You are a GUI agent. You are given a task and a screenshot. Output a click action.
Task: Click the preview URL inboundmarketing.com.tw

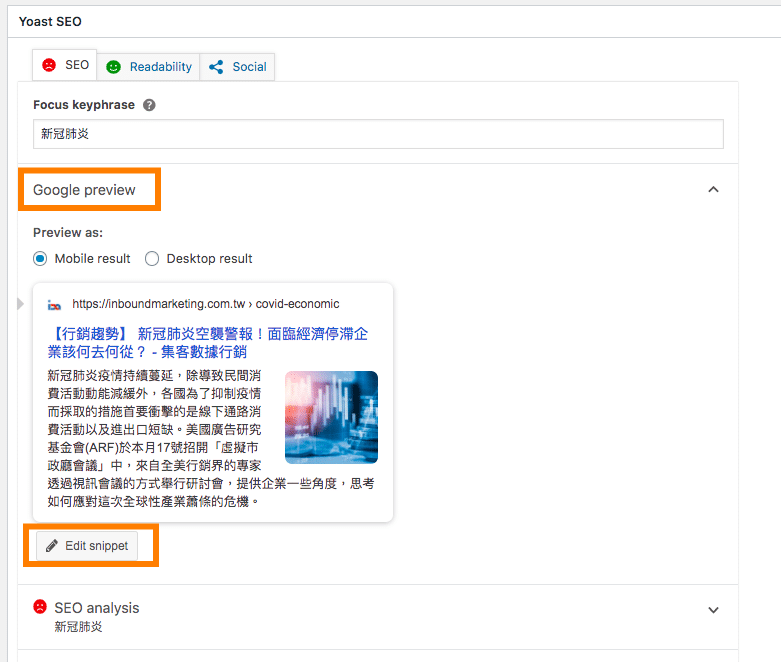pyautogui.click(x=206, y=304)
